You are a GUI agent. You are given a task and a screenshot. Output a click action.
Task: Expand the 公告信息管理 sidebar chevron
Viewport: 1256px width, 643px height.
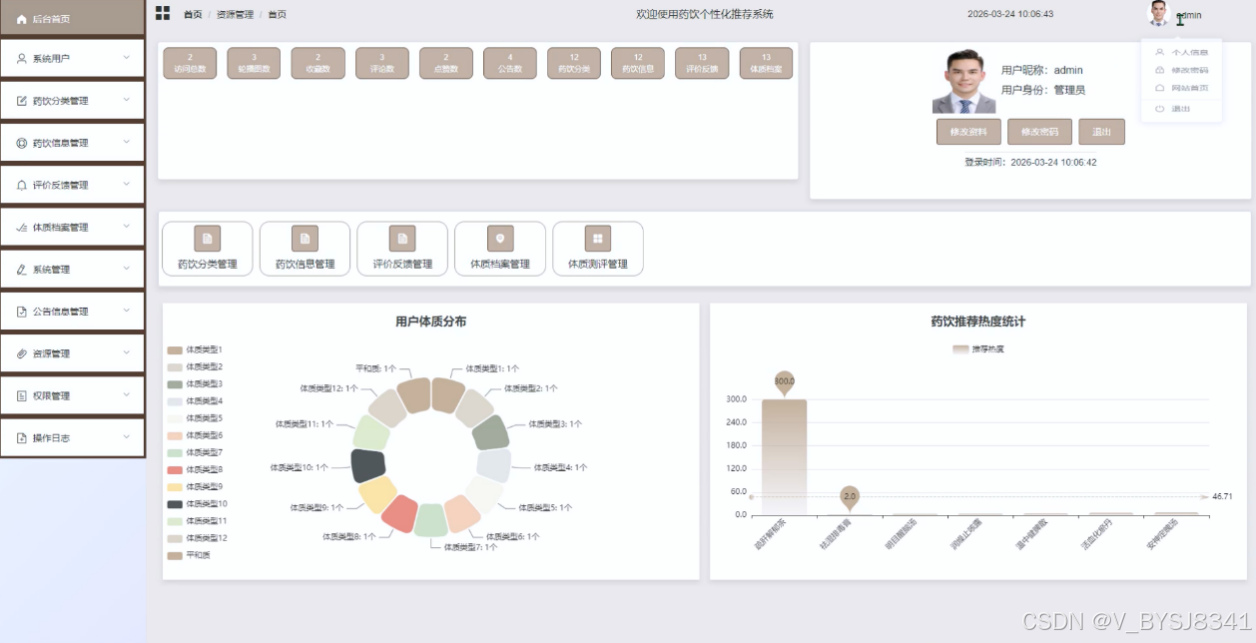[126, 310]
